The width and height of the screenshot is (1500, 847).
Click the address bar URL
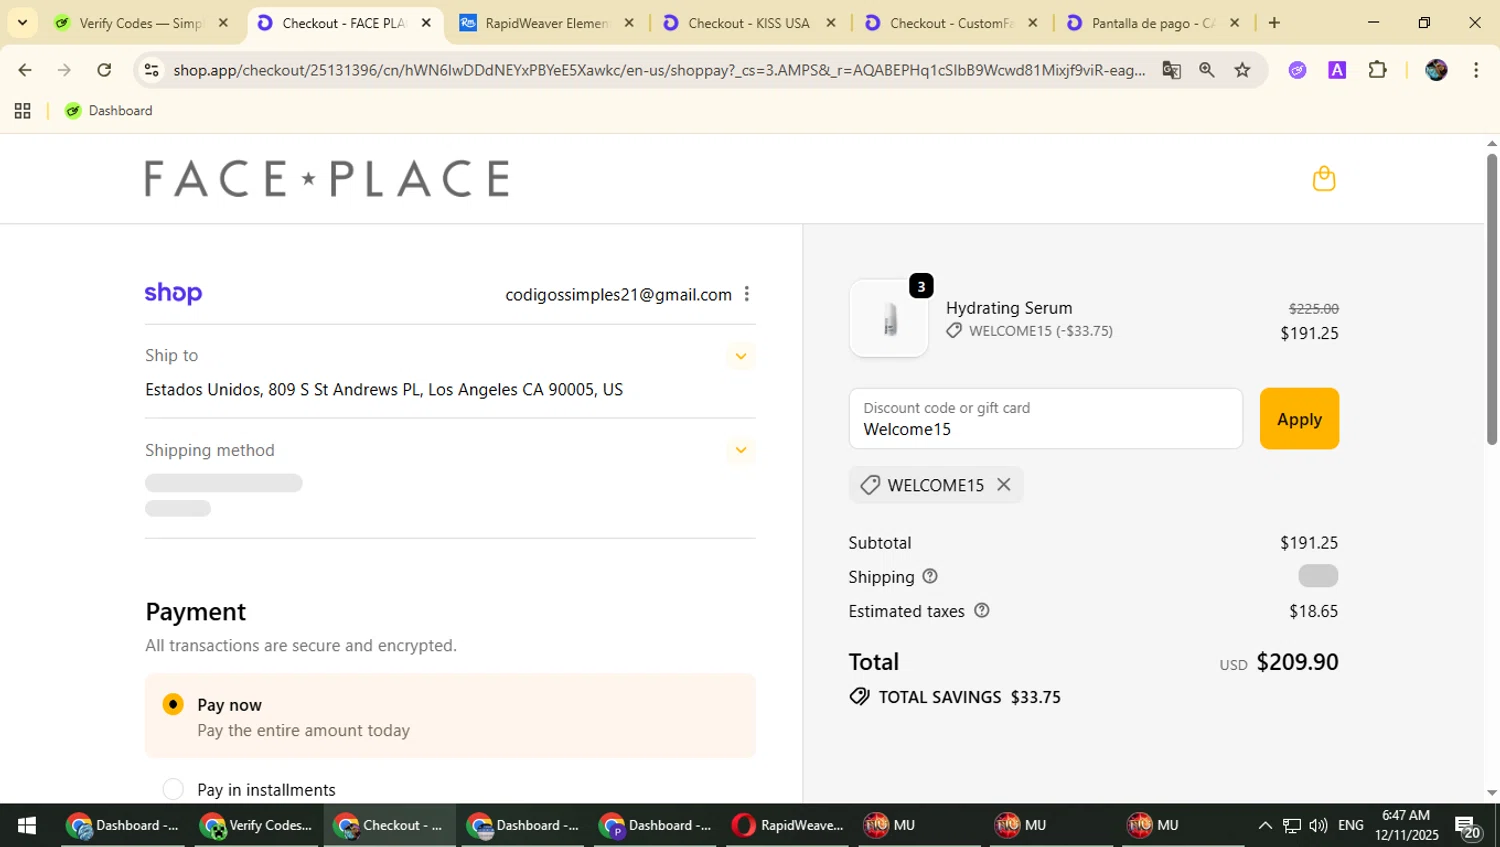pyautogui.click(x=658, y=70)
